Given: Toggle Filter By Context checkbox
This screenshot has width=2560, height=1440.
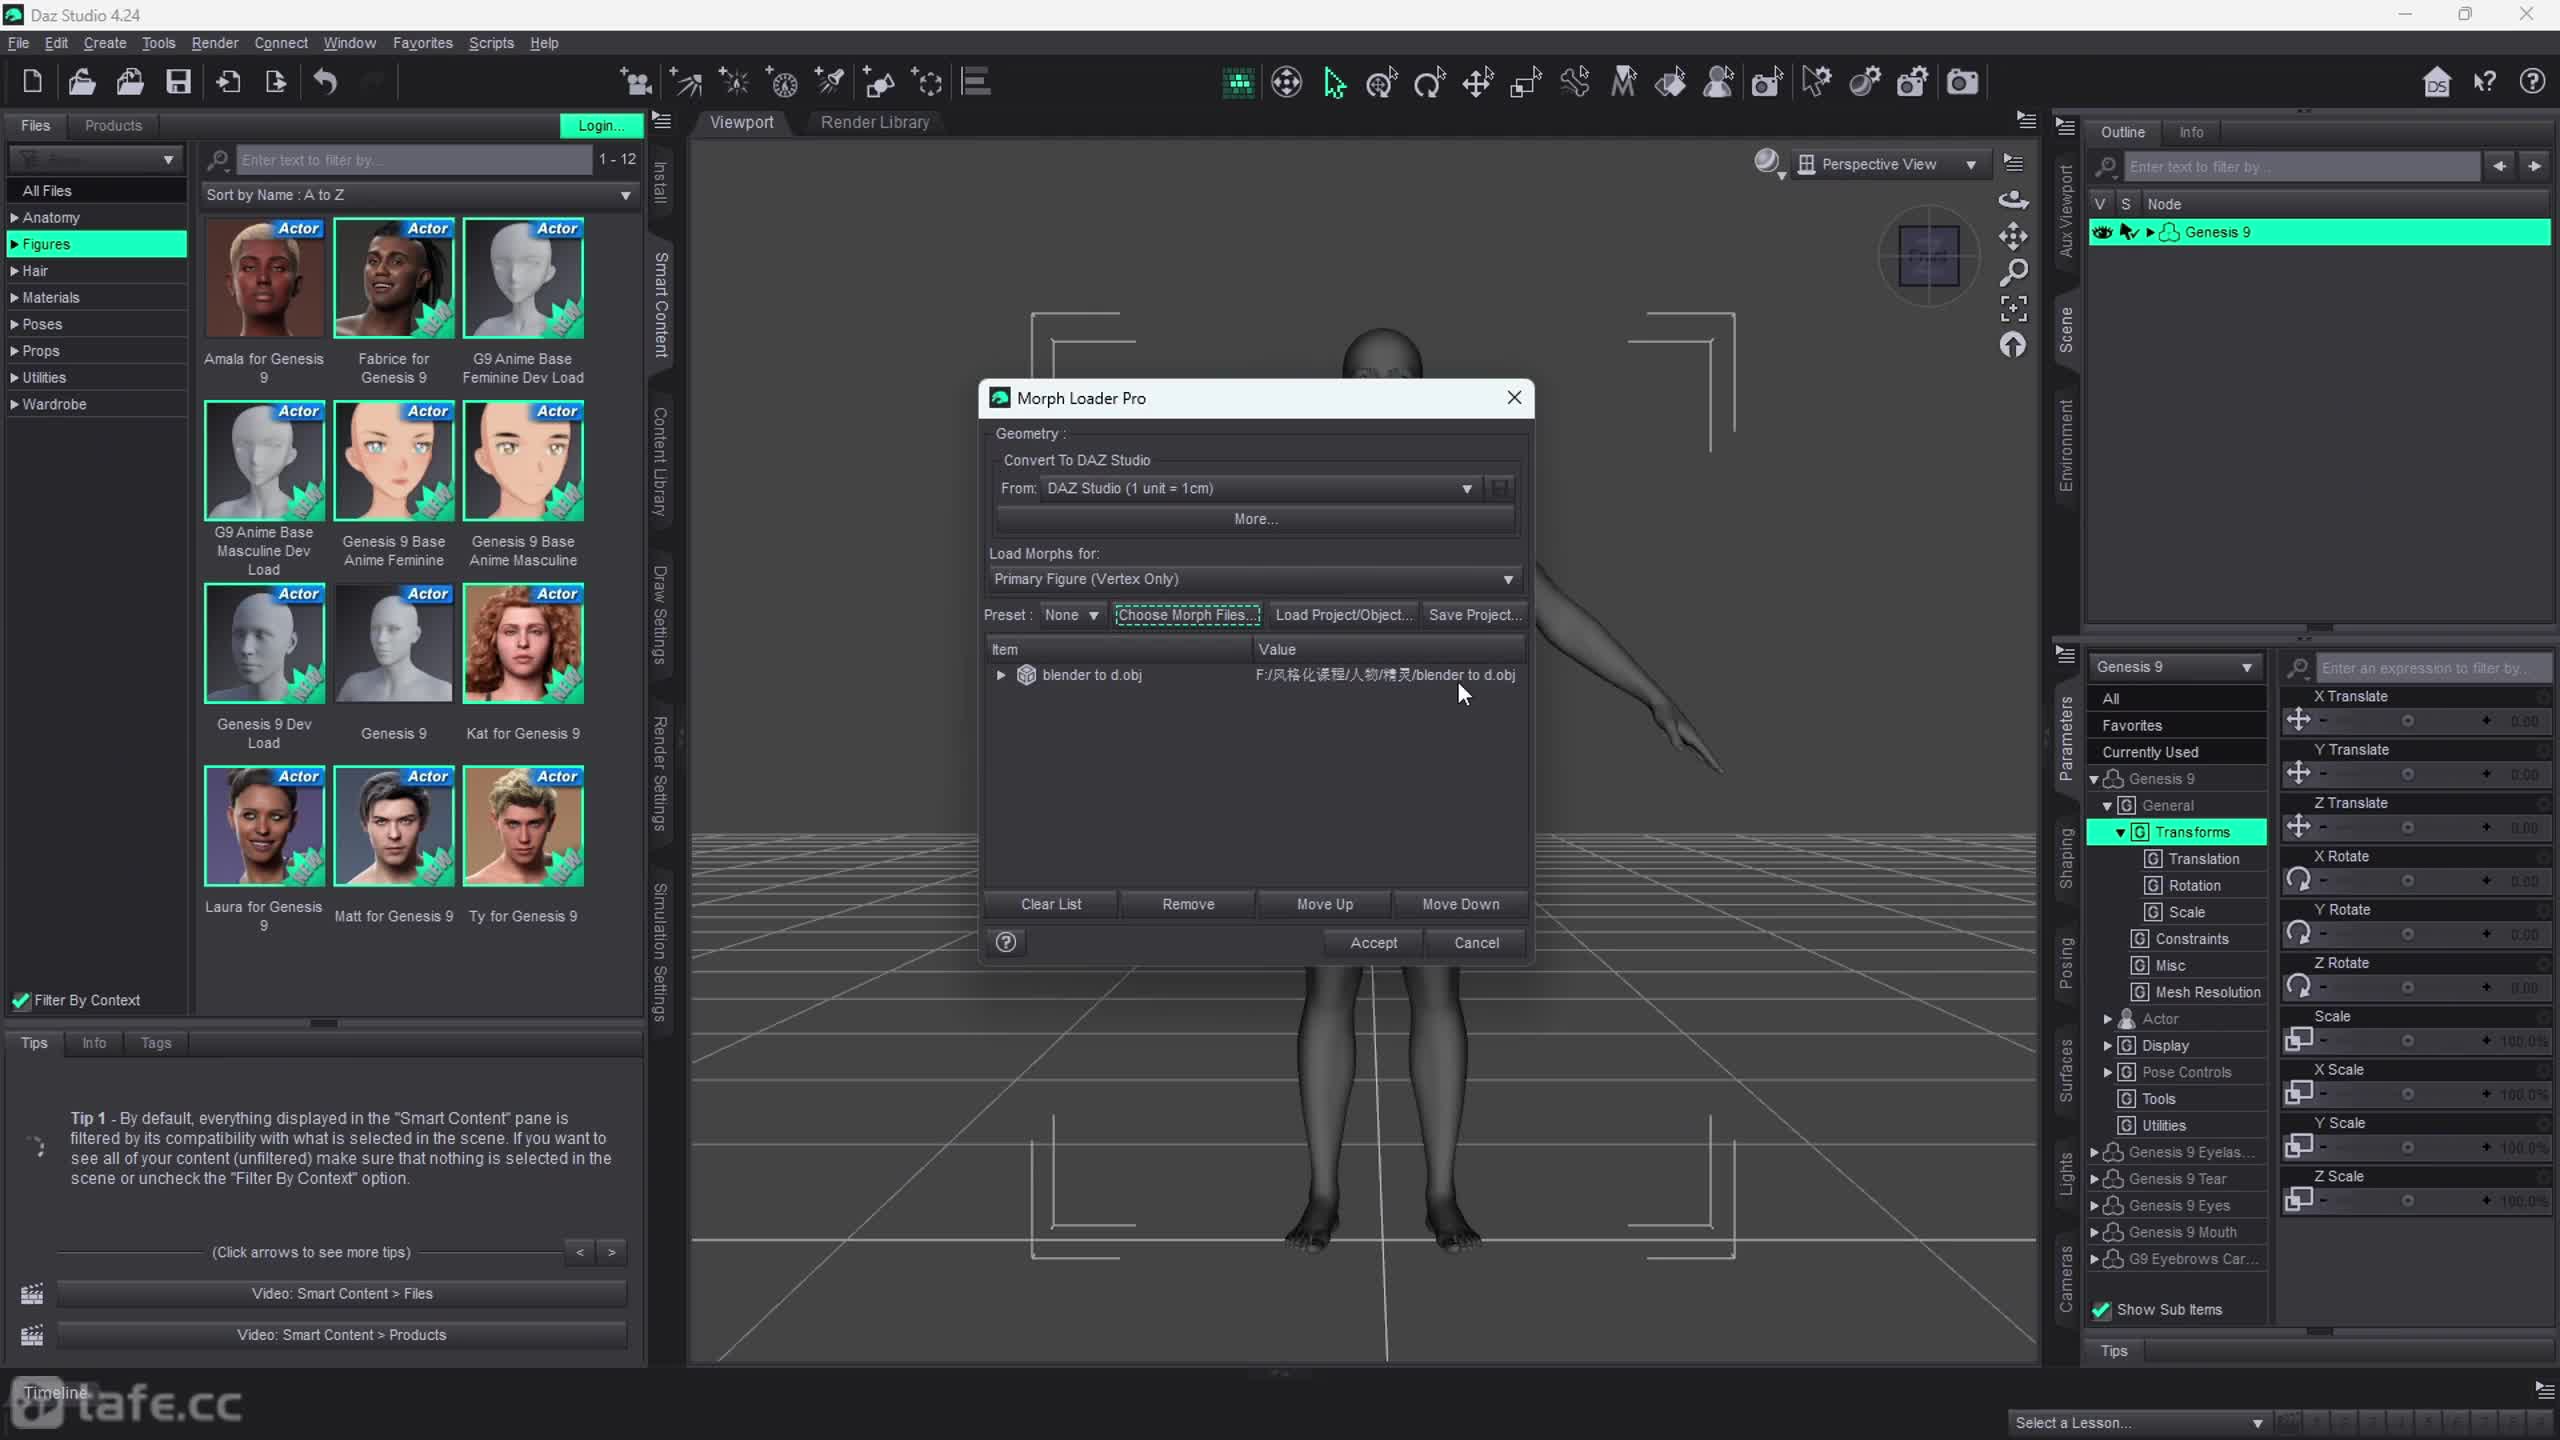Looking at the screenshot, I should point(21,1000).
